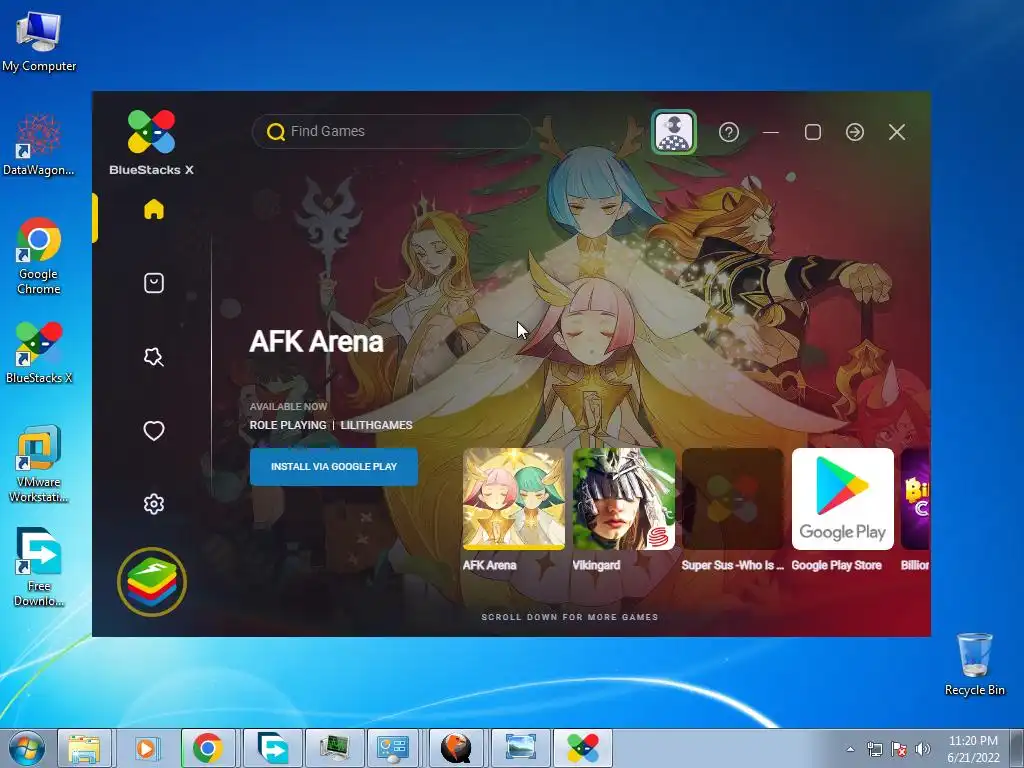Open the Action Center flag icon
The image size is (1024, 768).
tap(899, 749)
